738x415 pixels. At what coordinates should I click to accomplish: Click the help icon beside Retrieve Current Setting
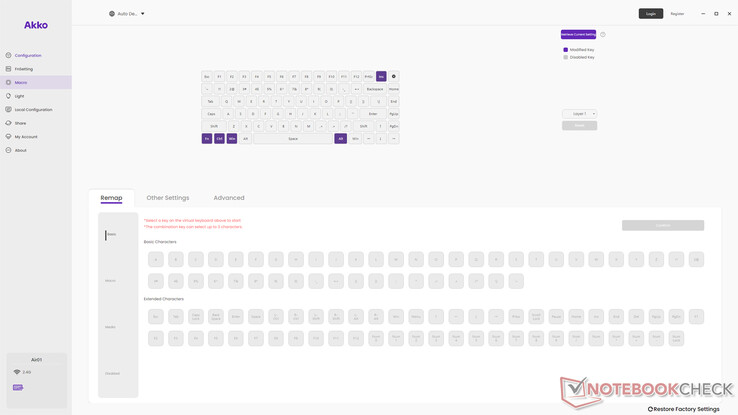tap(603, 34)
